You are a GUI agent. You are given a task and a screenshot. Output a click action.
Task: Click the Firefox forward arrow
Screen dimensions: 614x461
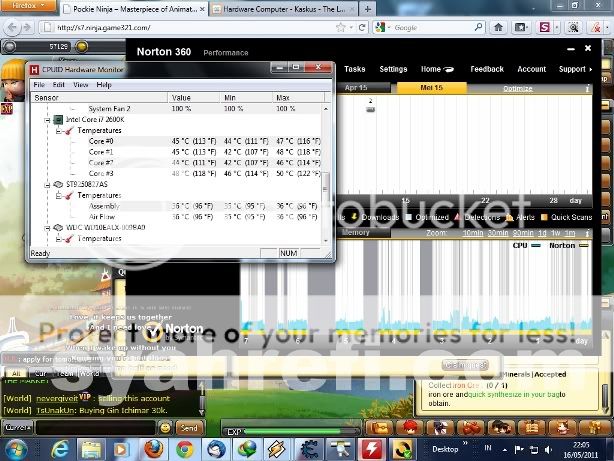27,27
